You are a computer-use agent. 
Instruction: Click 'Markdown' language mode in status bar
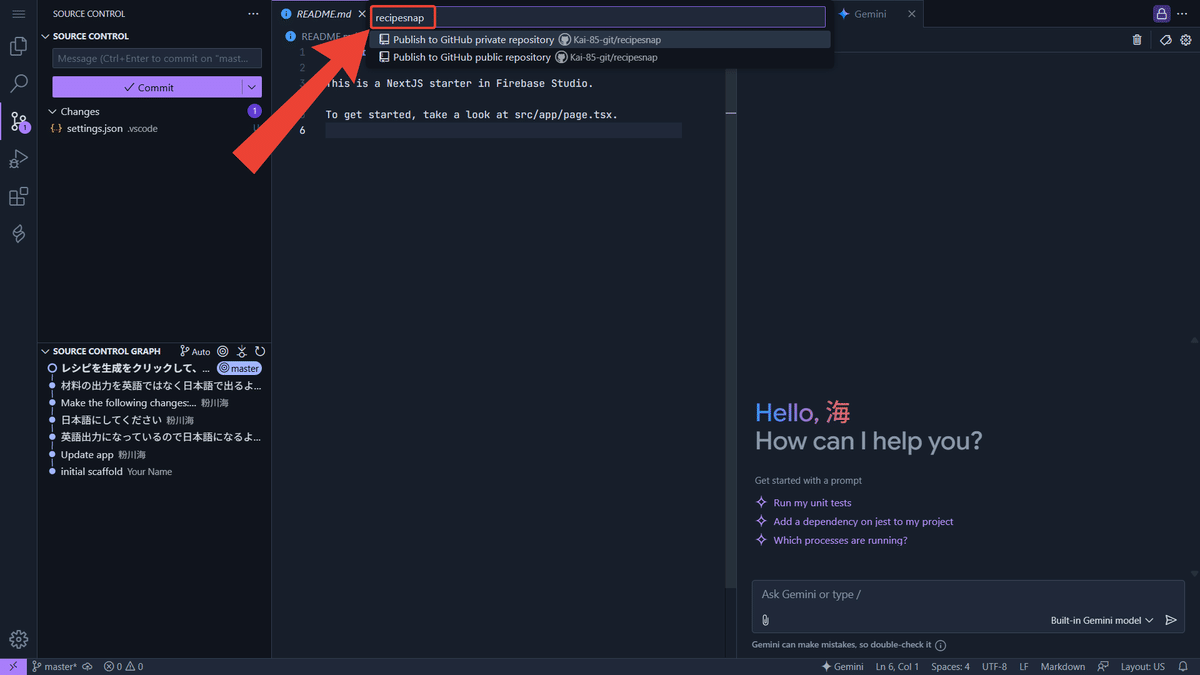pyautogui.click(x=1062, y=666)
